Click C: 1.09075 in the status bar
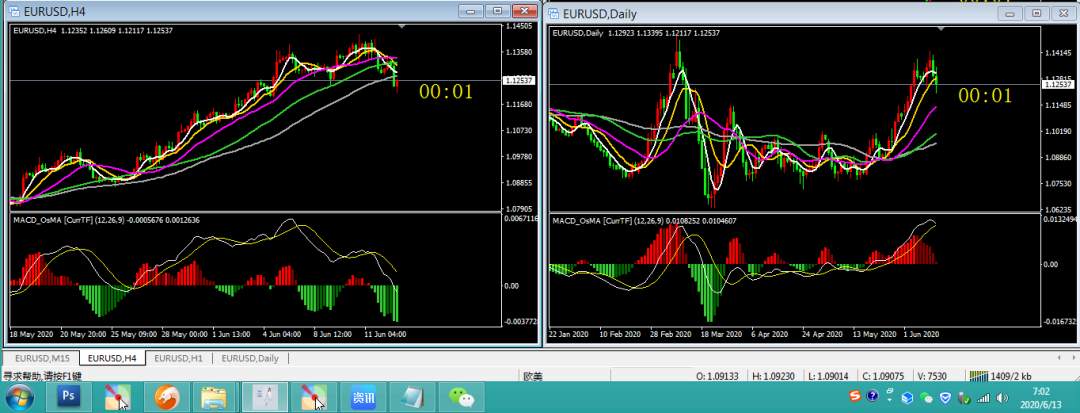 click(x=884, y=377)
